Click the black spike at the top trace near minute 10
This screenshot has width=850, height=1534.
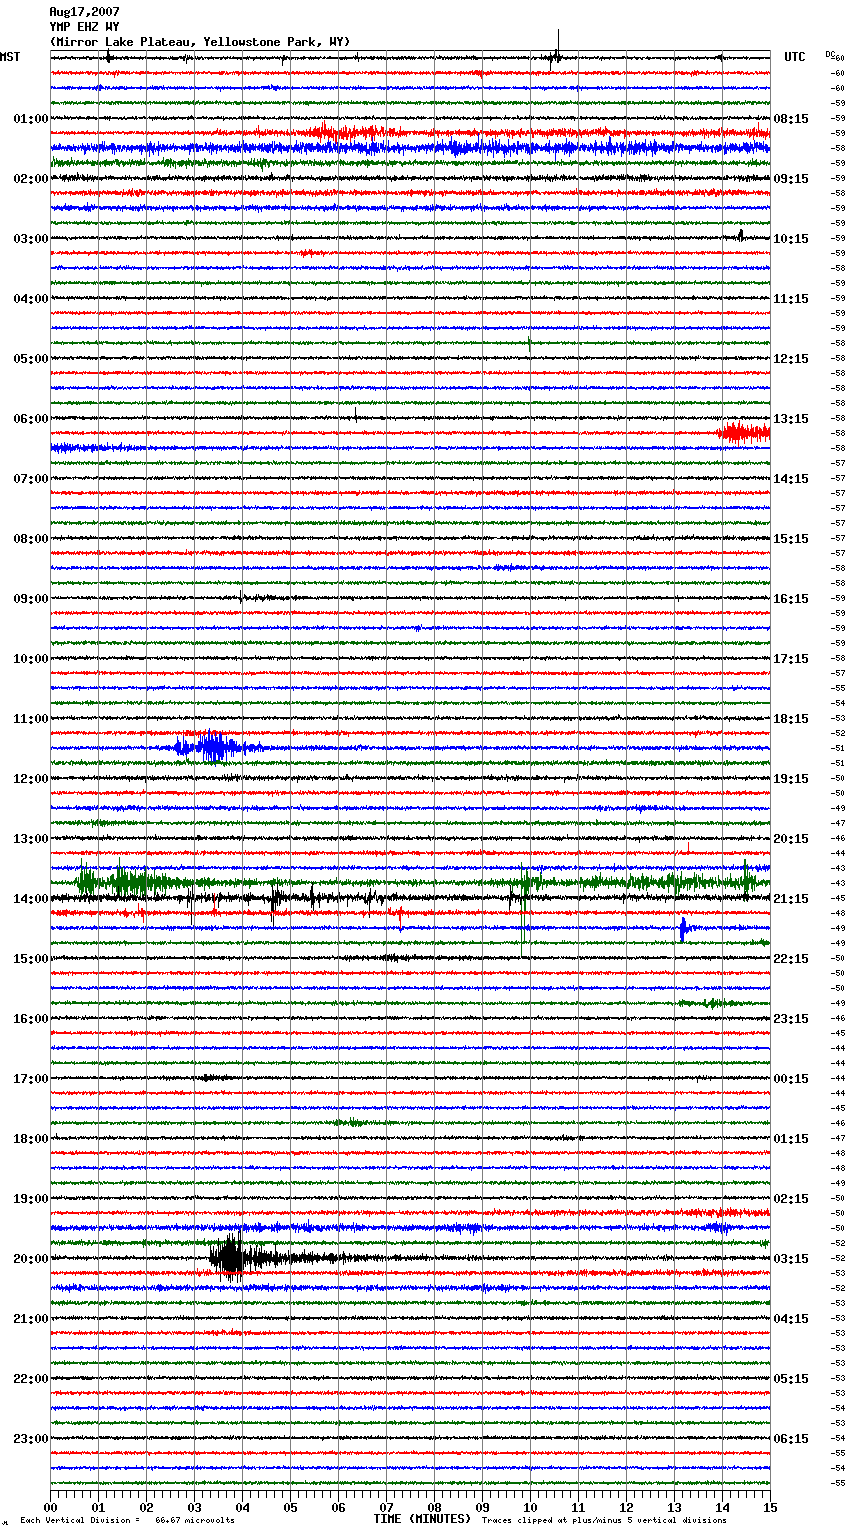[x=556, y=50]
